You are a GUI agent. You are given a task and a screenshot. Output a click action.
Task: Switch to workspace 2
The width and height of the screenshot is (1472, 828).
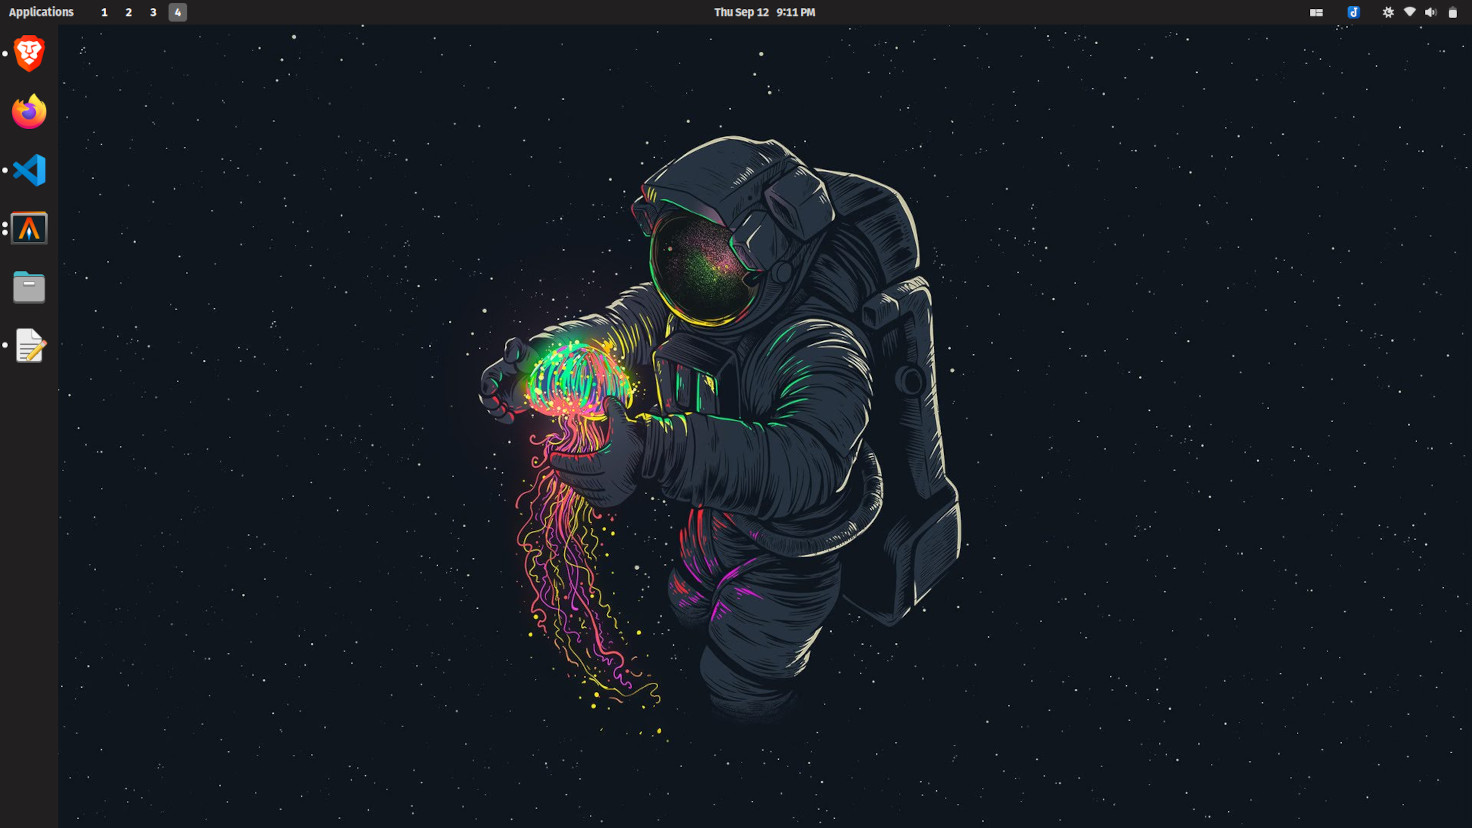[x=128, y=12]
